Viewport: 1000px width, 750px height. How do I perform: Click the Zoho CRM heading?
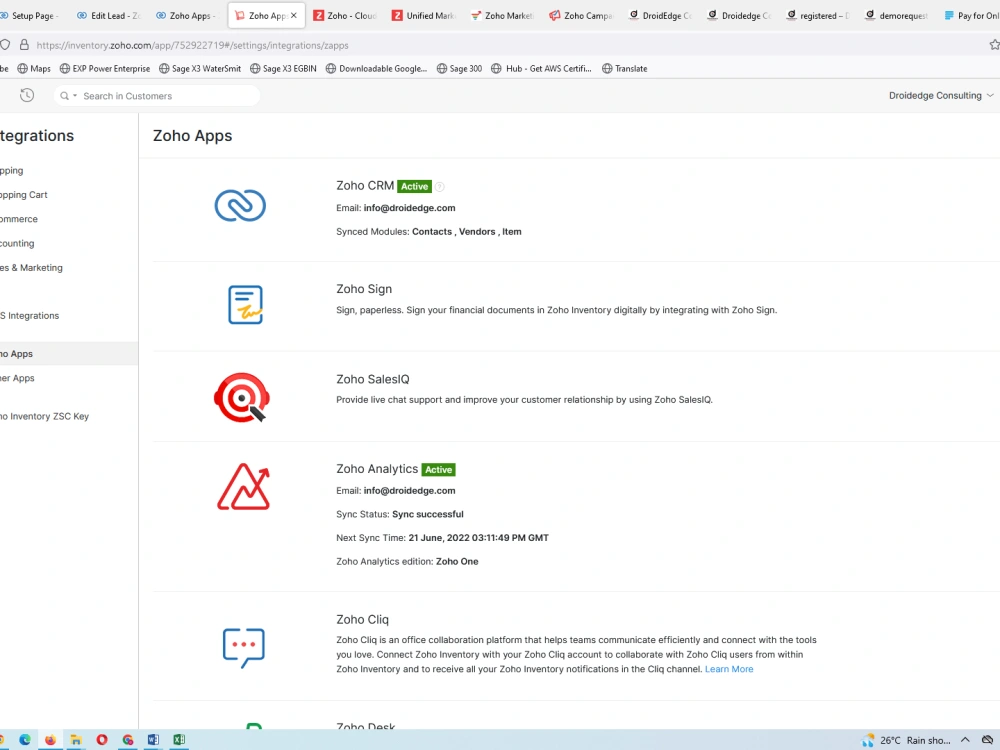tap(365, 186)
